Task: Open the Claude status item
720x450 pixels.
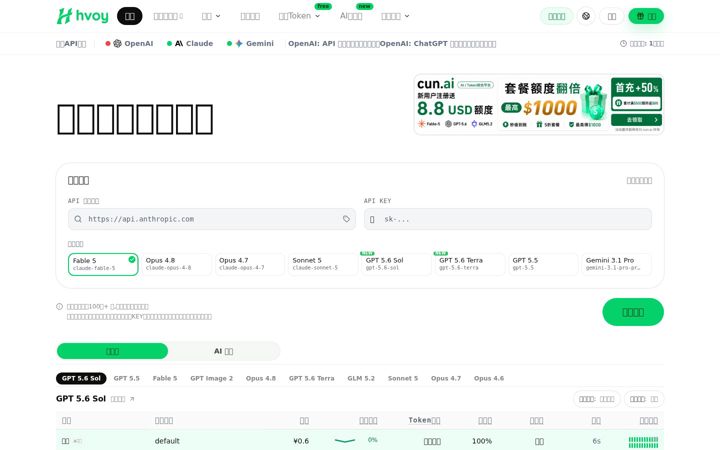Action: [x=190, y=44]
